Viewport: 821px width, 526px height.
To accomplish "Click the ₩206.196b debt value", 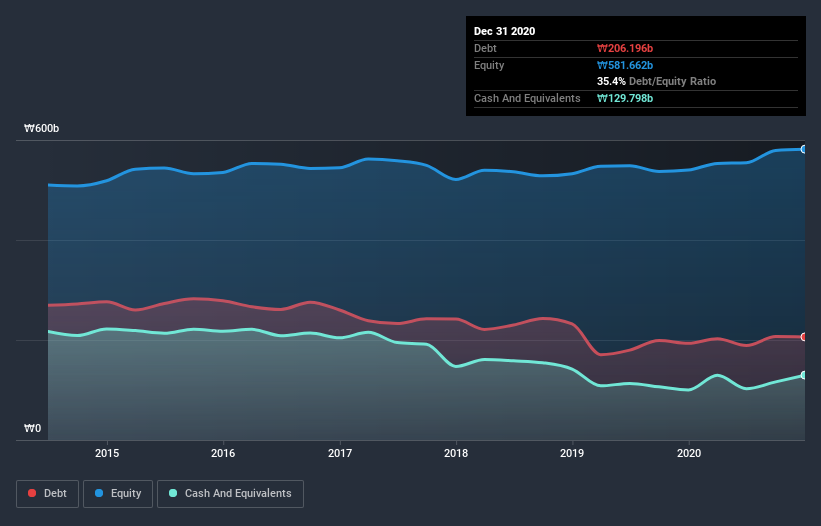I will coord(625,49).
